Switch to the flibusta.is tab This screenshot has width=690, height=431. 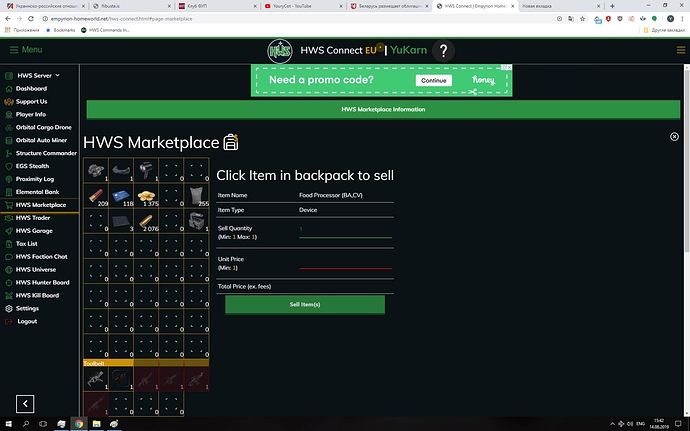(130, 6)
